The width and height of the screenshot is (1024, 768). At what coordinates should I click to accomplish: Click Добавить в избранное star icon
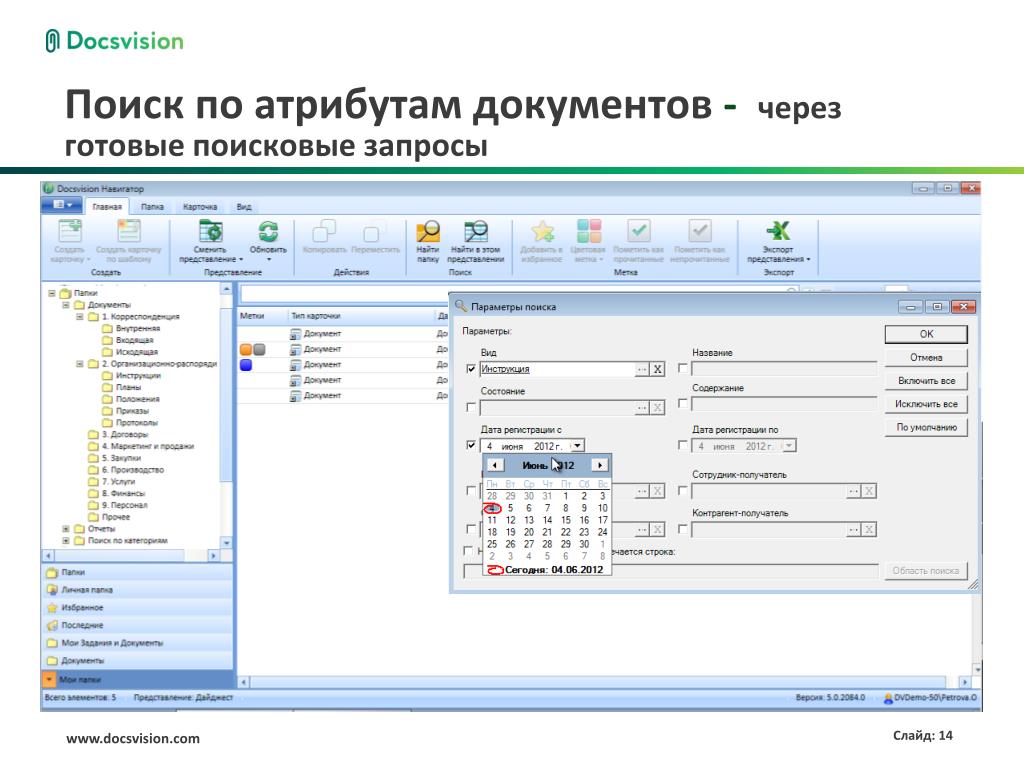click(541, 232)
